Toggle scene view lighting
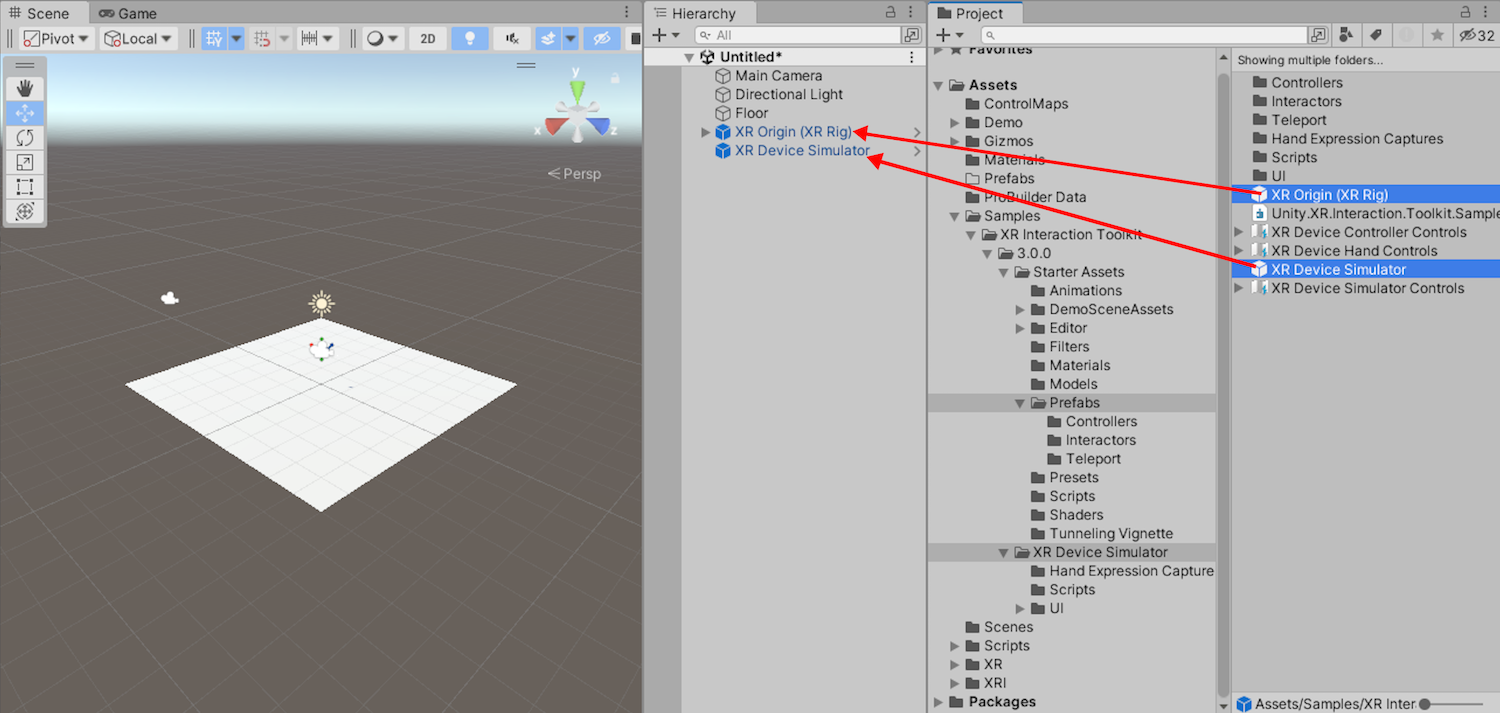Screen dimensions: 1500x713 467,37
